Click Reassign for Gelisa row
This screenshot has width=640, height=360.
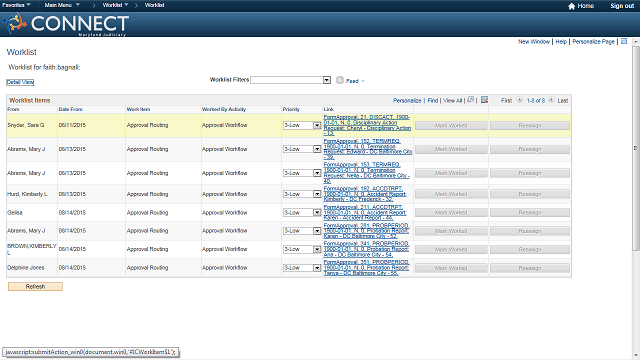(x=530, y=213)
